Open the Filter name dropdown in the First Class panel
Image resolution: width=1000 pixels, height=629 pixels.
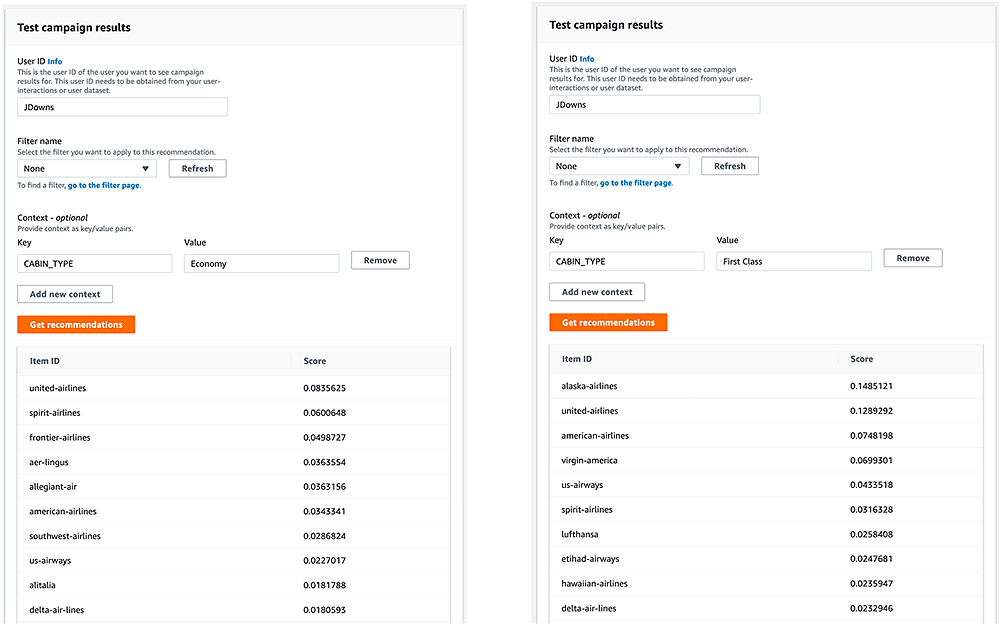pos(619,166)
